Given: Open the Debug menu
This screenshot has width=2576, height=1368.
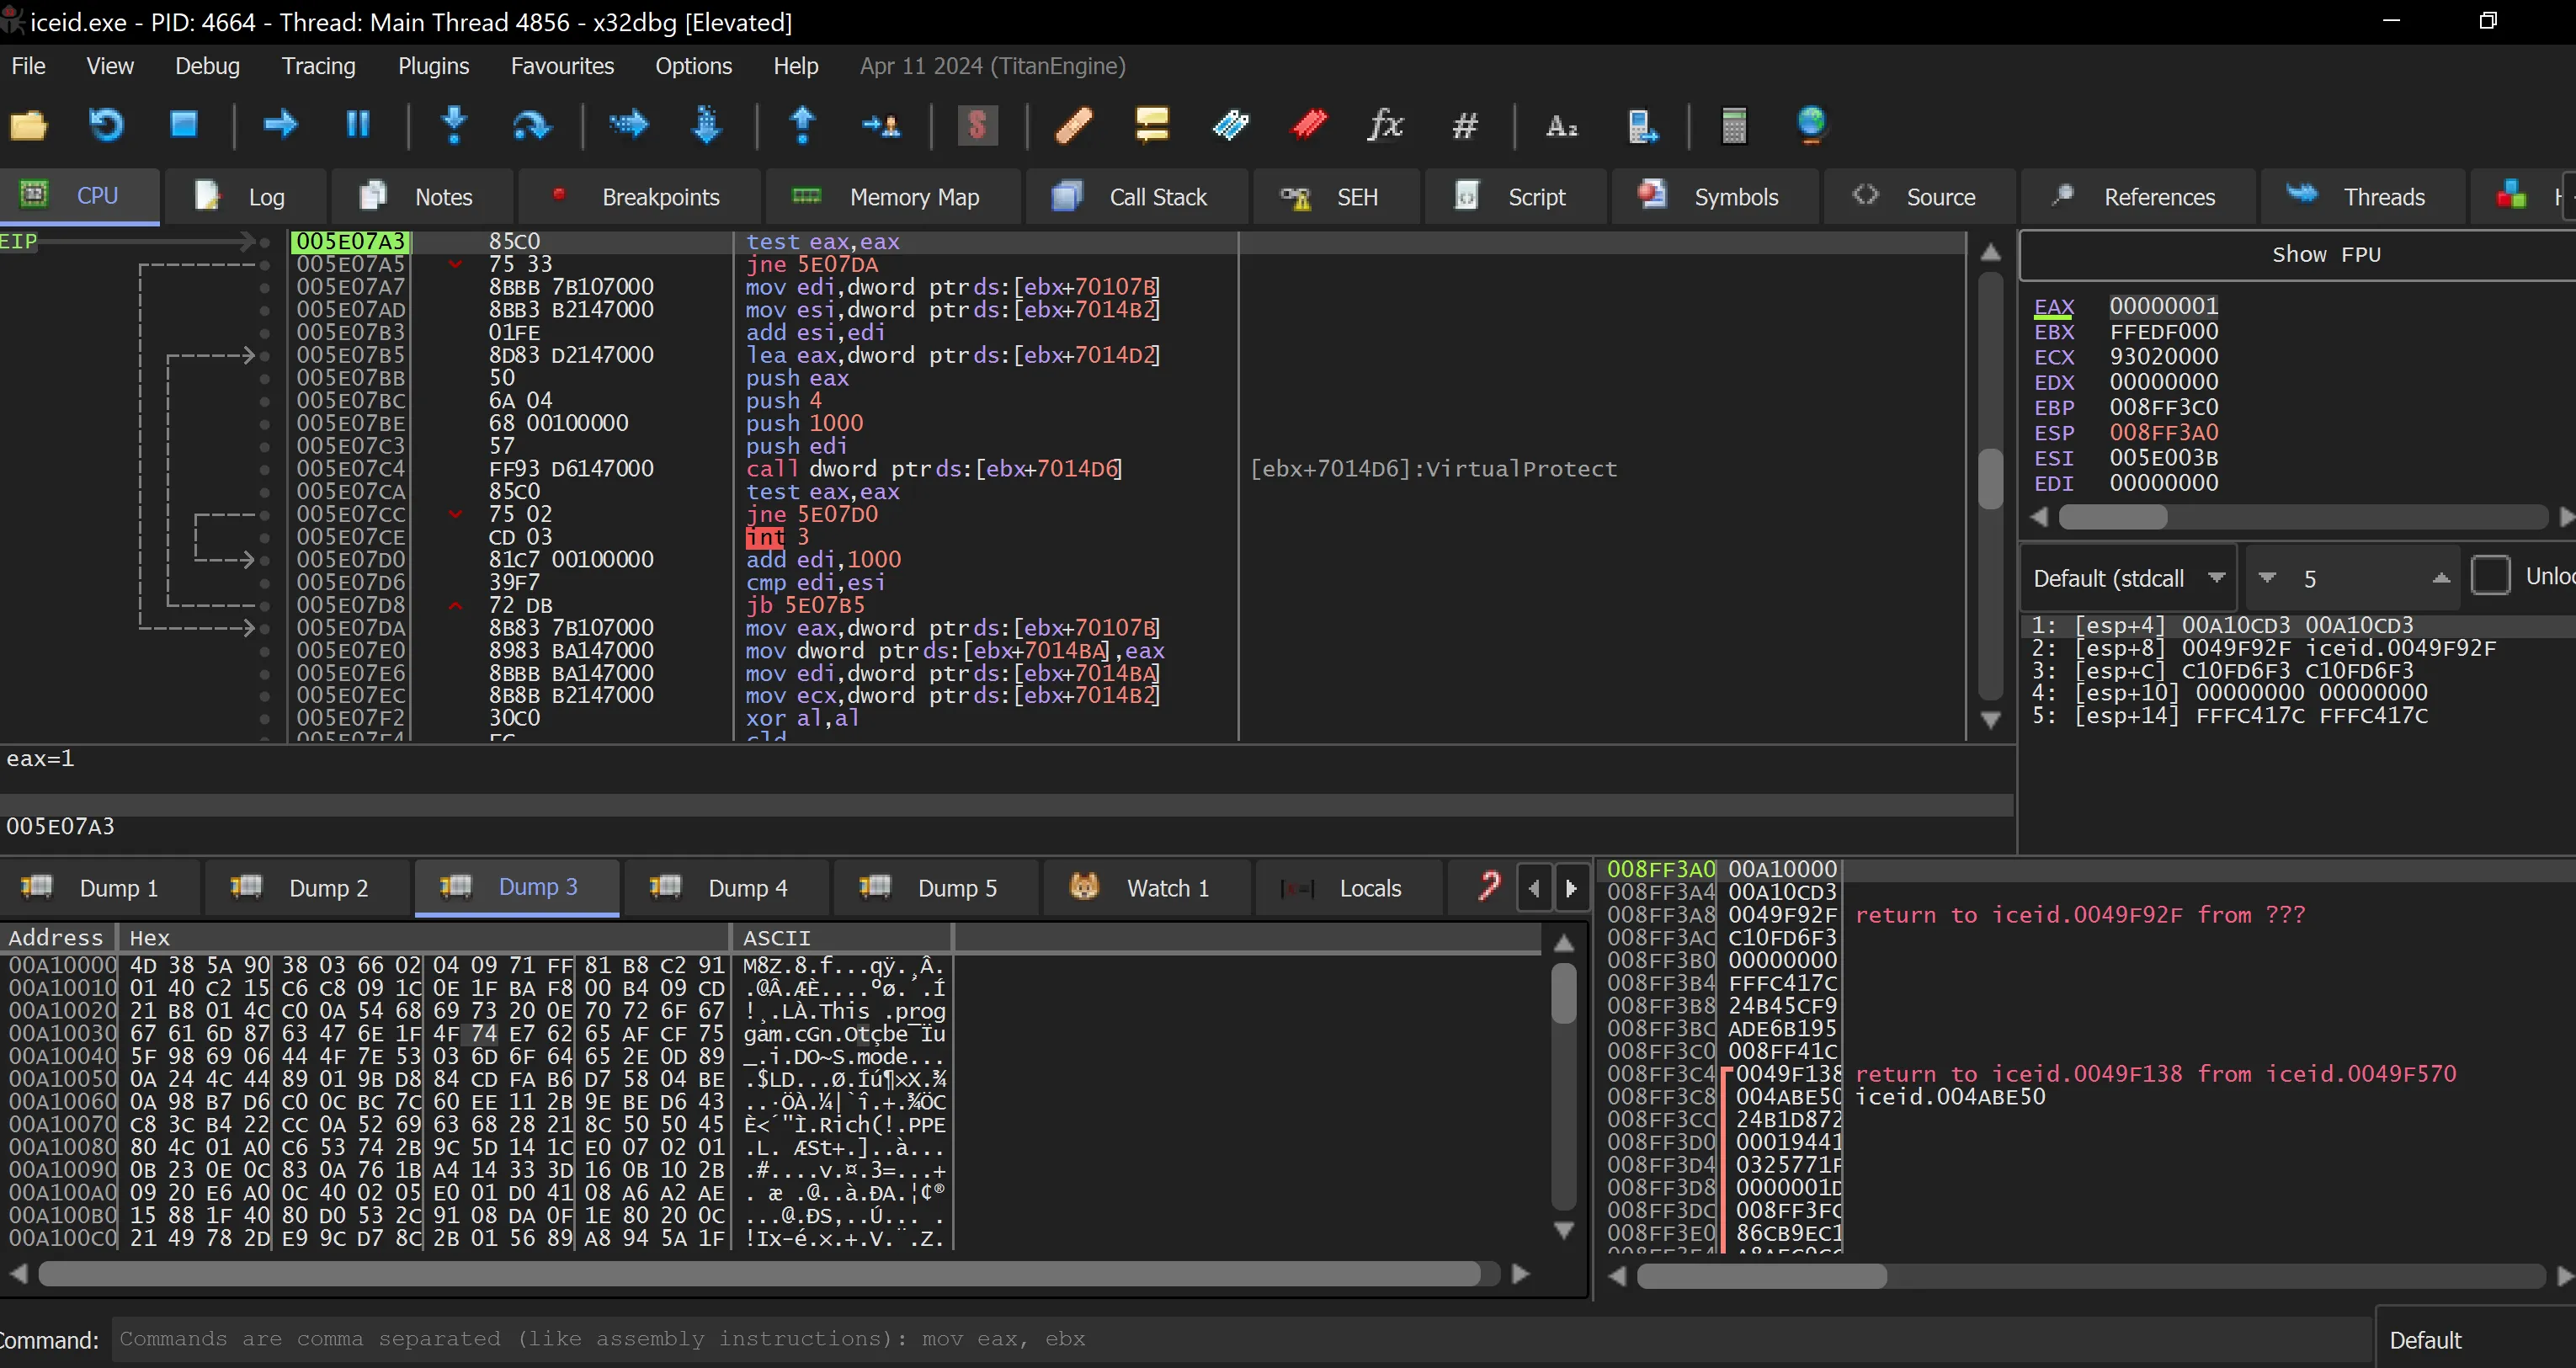Looking at the screenshot, I should coord(207,66).
